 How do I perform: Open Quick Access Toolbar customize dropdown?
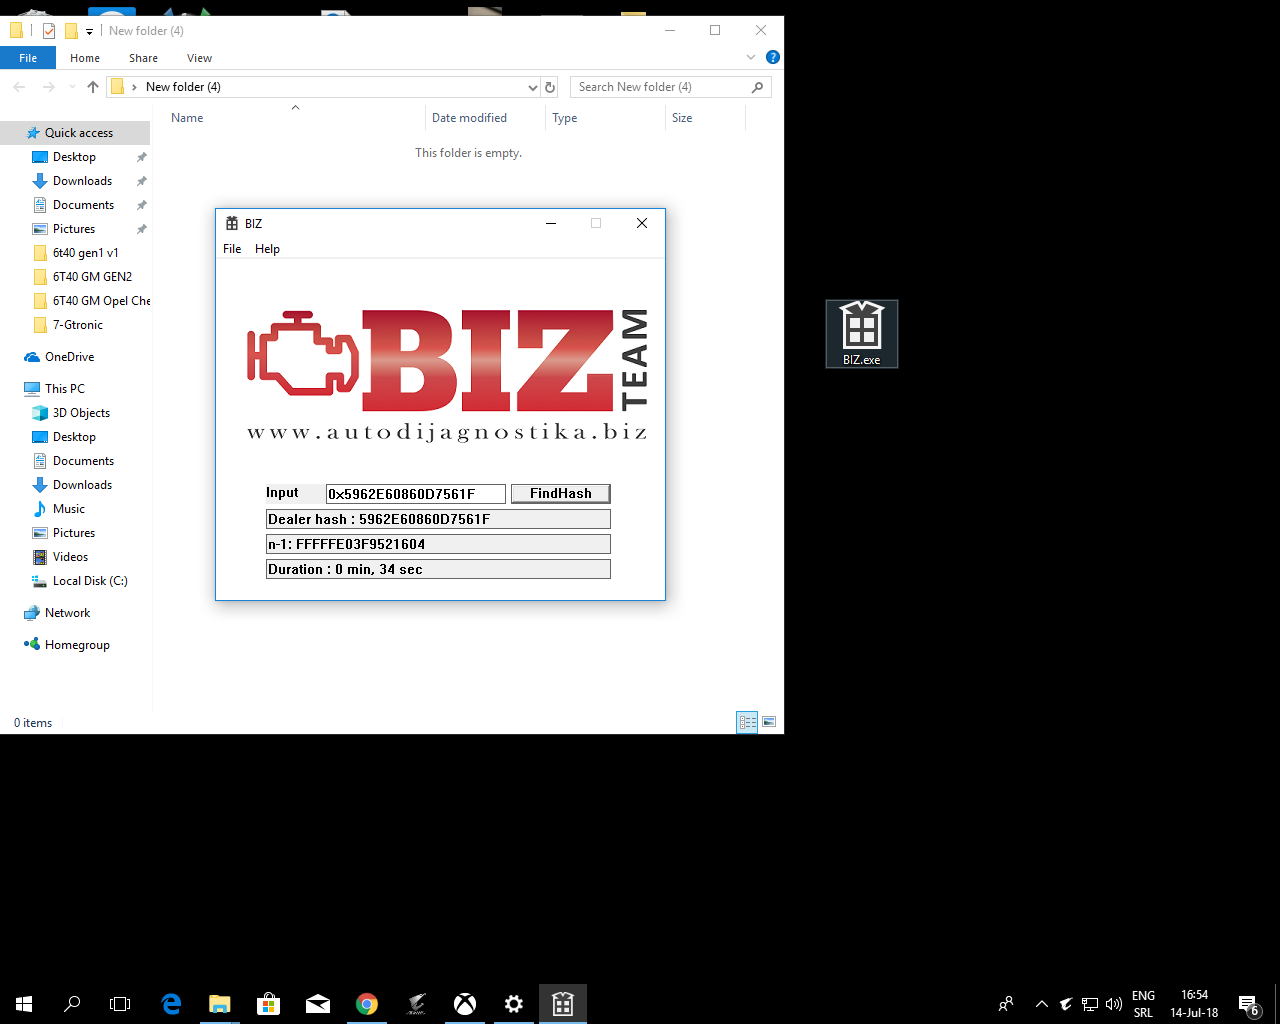click(x=89, y=32)
